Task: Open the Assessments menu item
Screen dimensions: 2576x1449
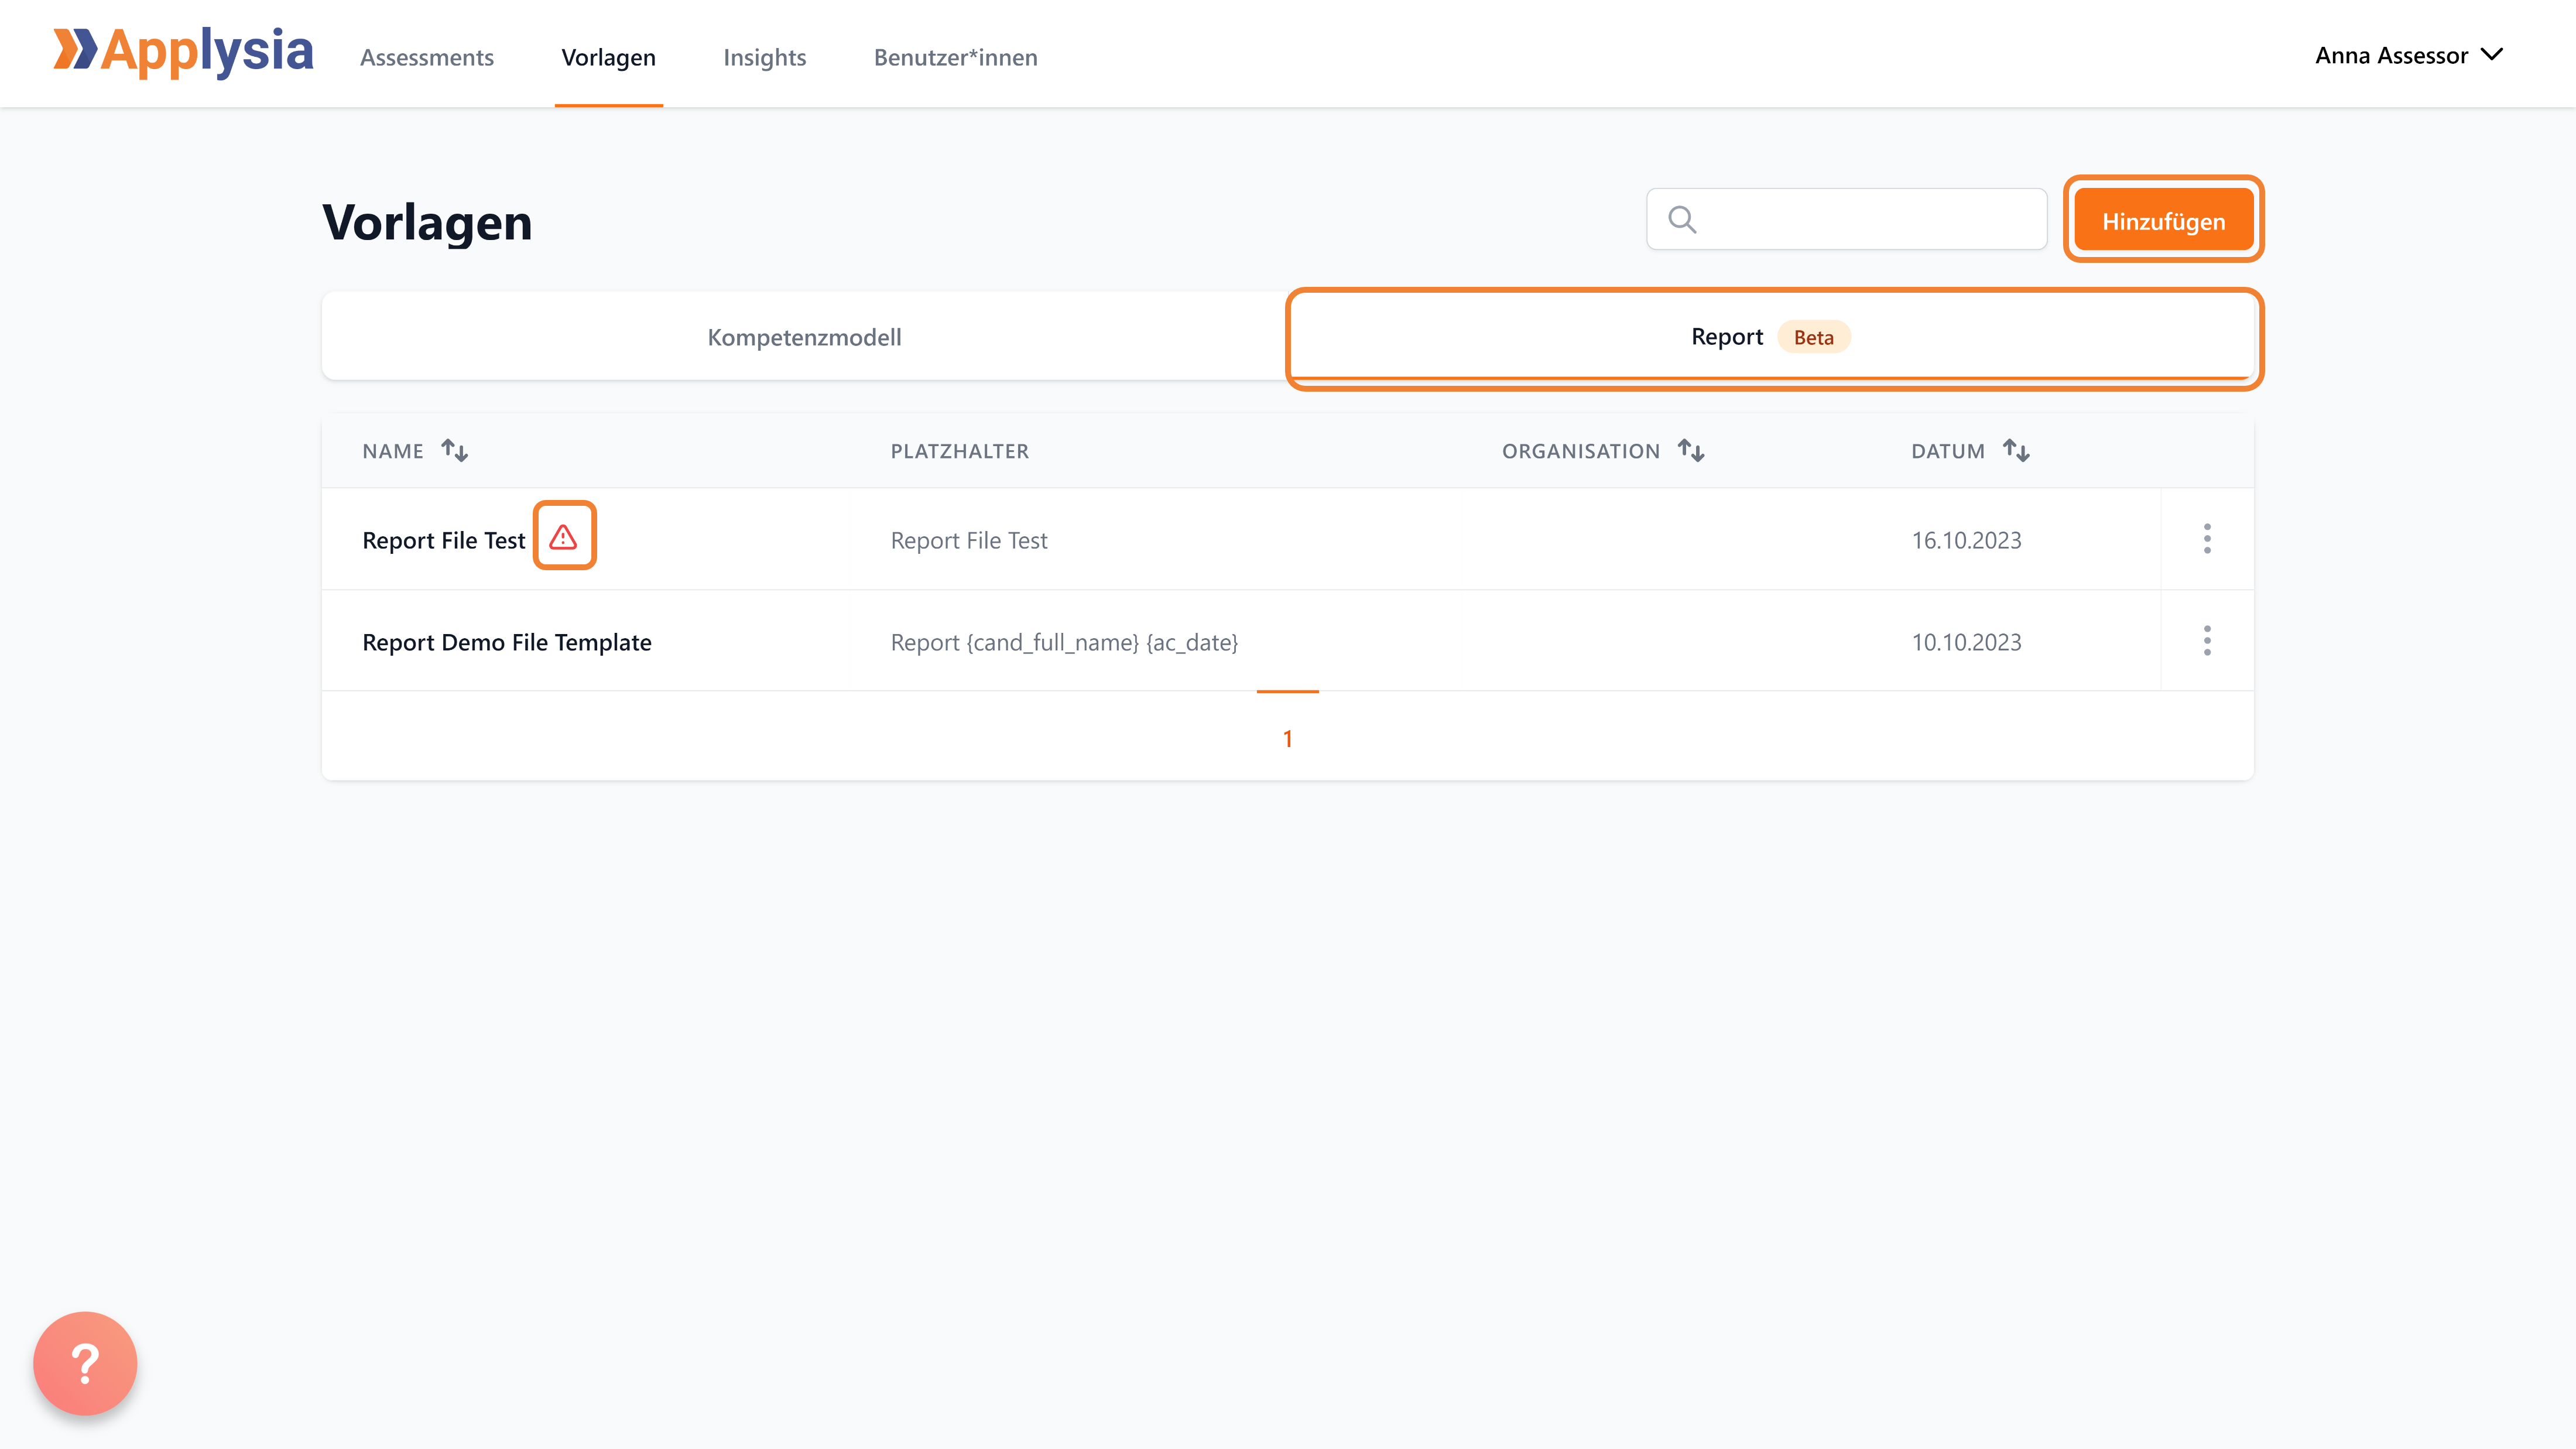Action: (427, 57)
